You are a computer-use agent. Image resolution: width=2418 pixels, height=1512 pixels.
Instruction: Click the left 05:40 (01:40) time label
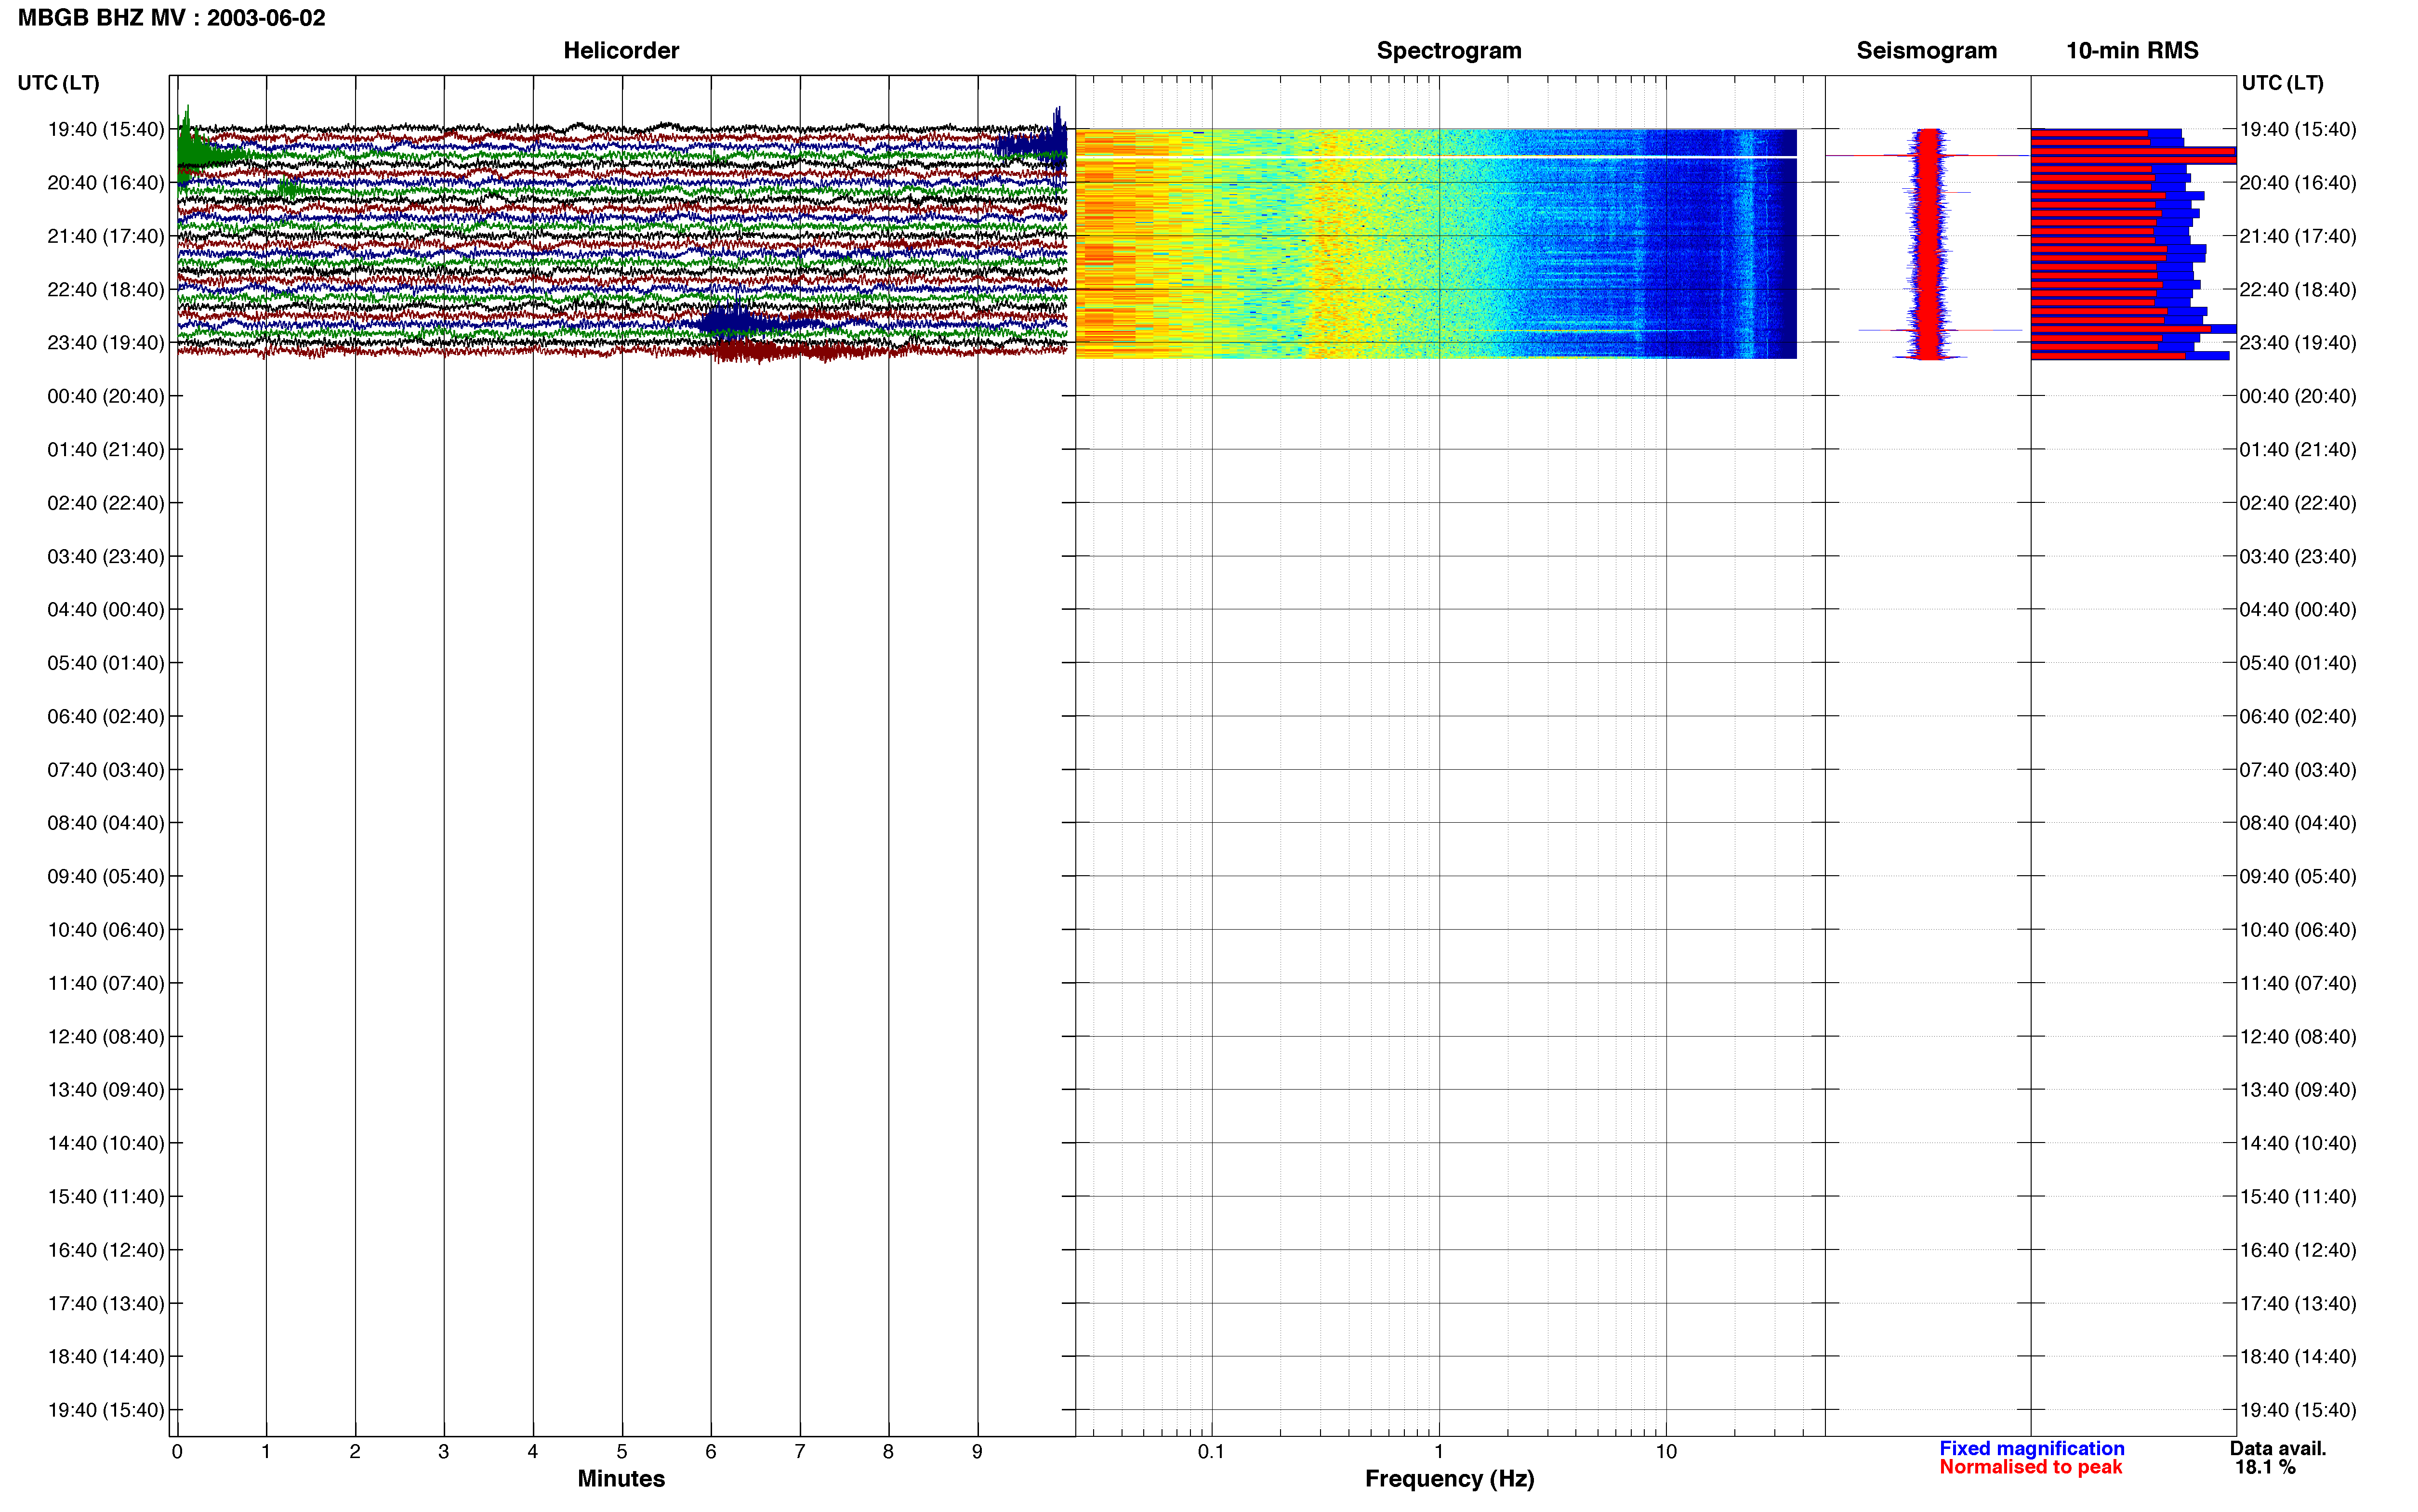point(106,663)
